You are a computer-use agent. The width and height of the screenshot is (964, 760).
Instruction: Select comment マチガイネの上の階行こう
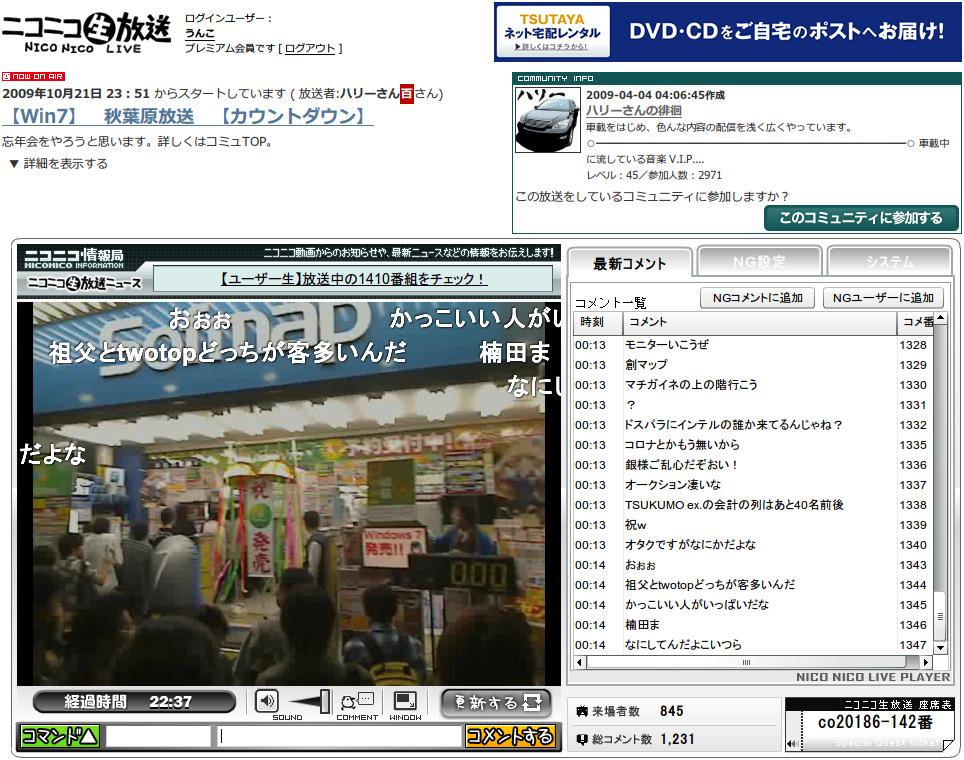point(753,385)
